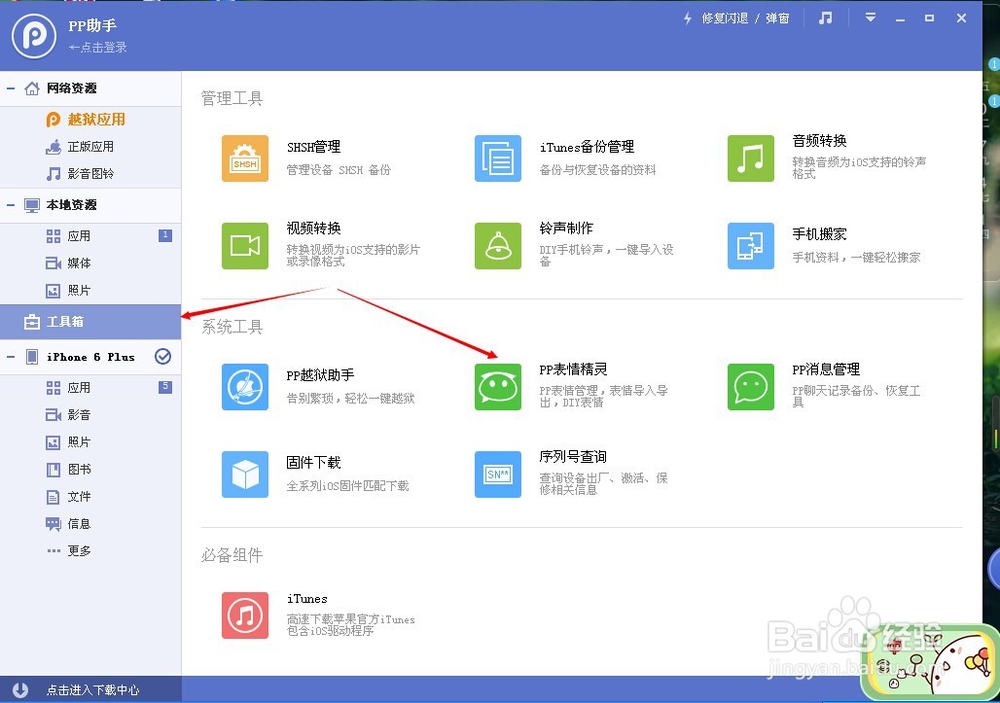Open the title bar dropdown menu arrow
1000x703 pixels.
tap(871, 18)
